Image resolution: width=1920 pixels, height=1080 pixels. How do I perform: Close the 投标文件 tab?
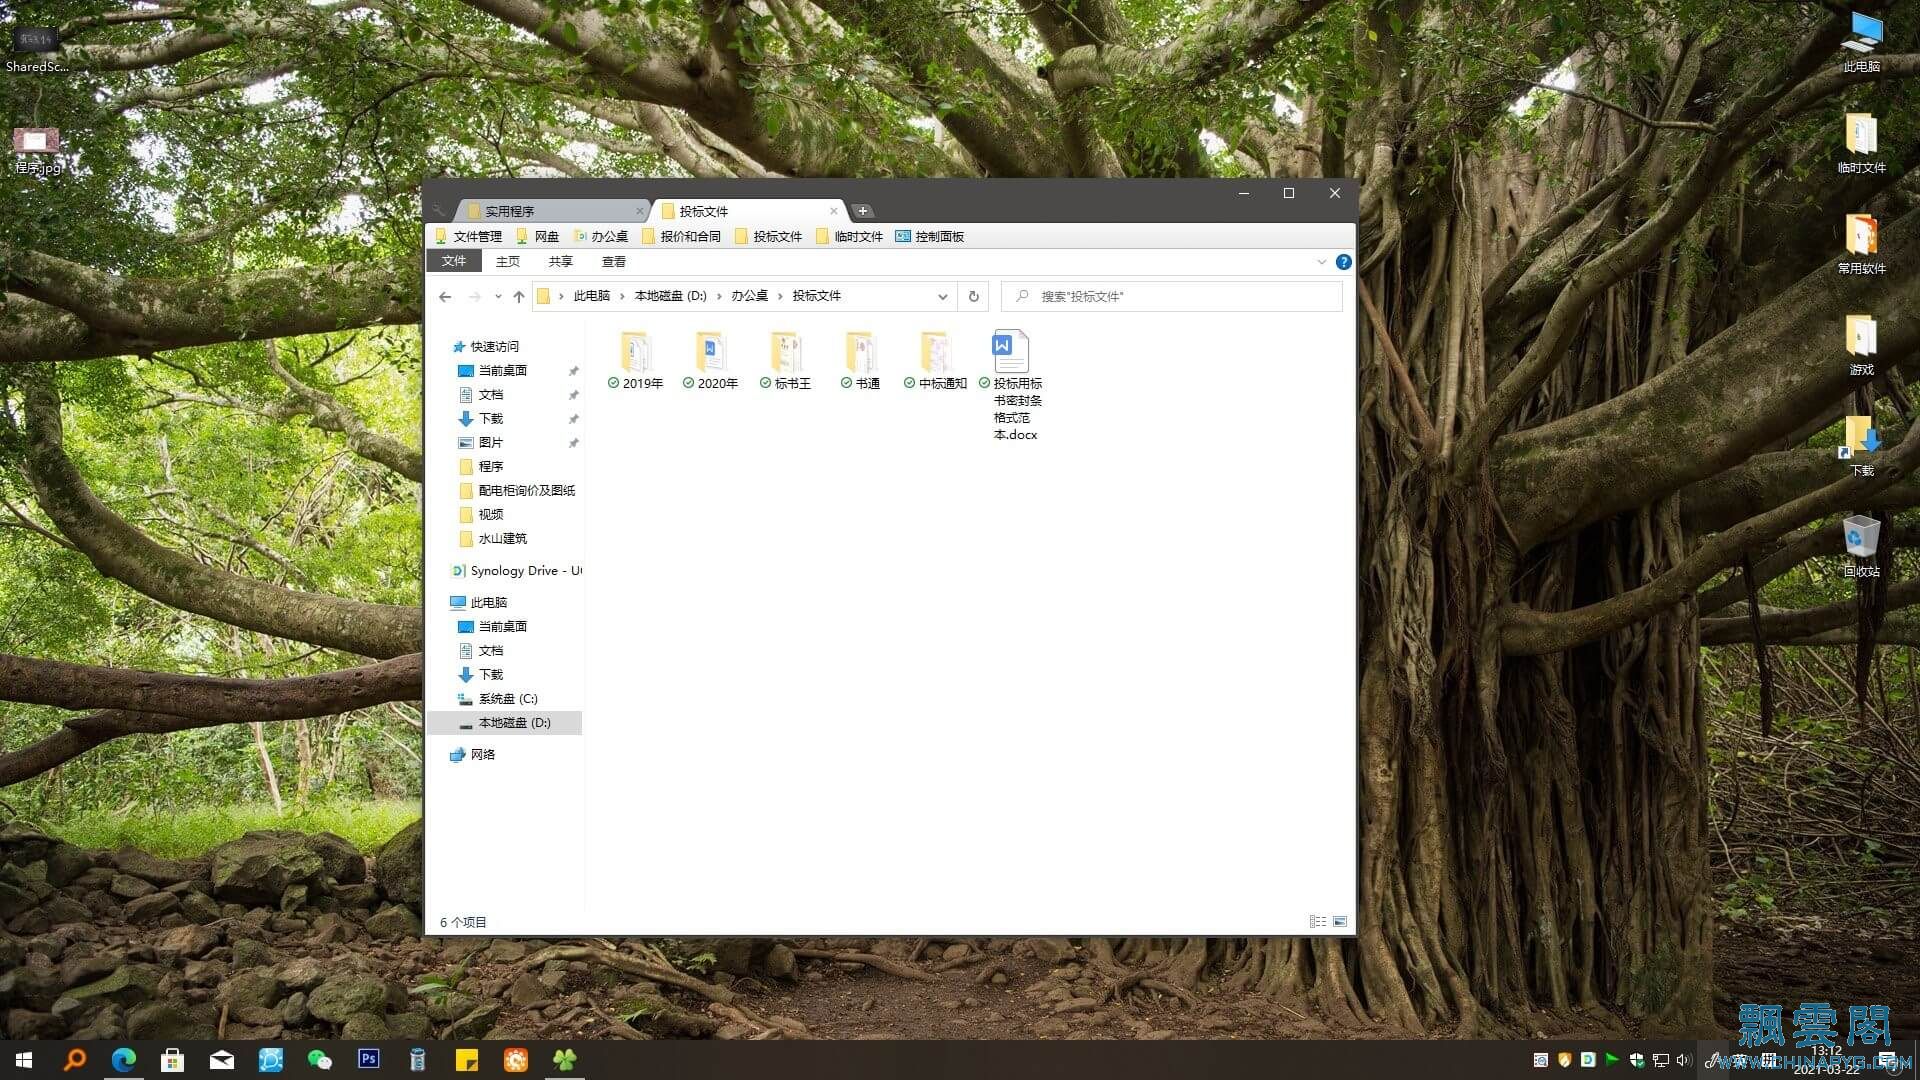coord(833,211)
